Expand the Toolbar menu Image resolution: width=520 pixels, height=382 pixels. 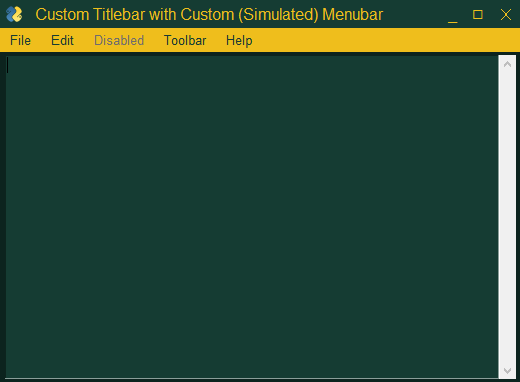[x=185, y=41]
